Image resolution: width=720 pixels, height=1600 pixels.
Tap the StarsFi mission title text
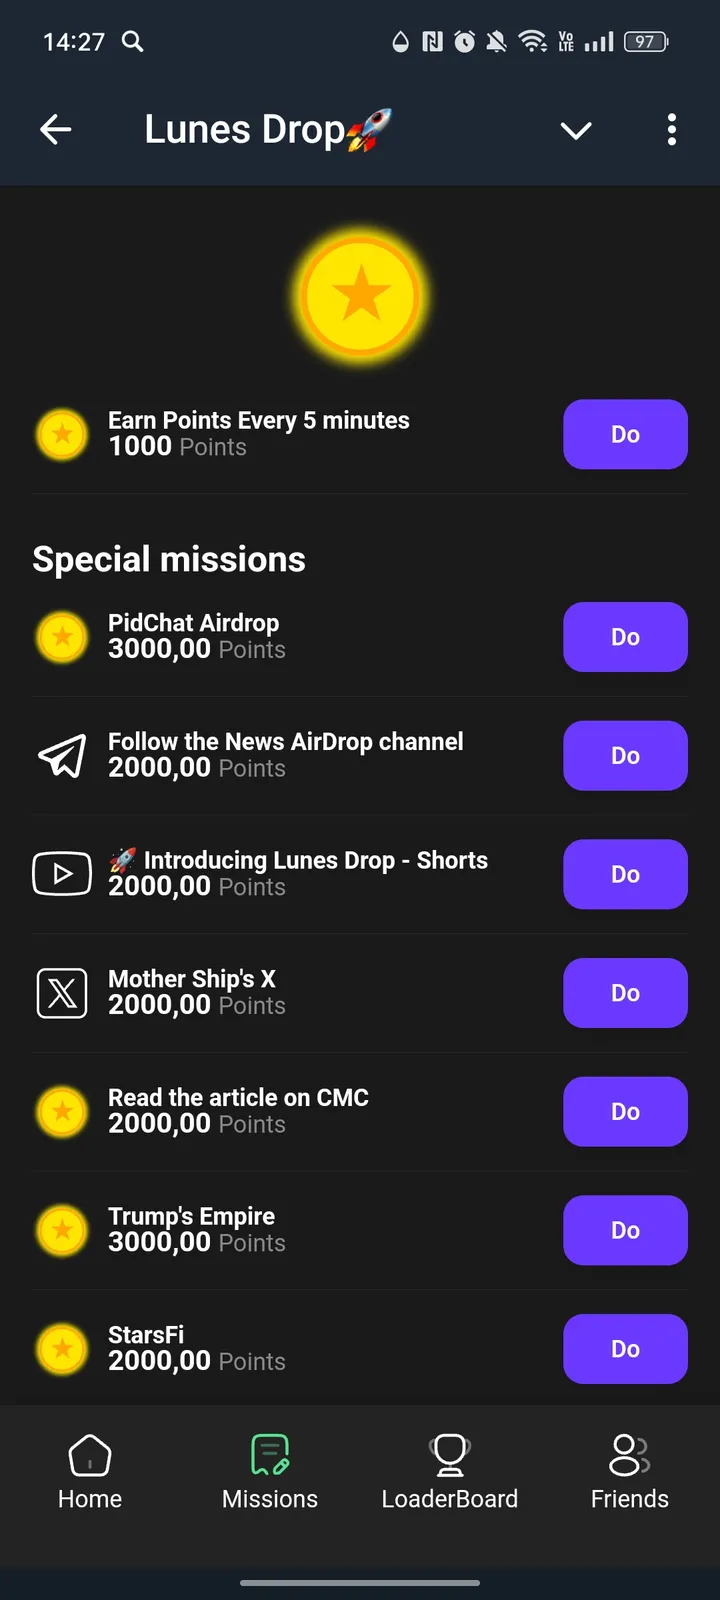(146, 1335)
